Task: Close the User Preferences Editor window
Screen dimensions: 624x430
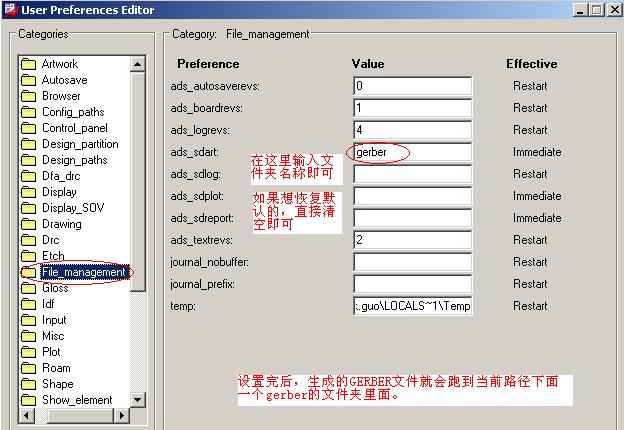Action: (615, 10)
